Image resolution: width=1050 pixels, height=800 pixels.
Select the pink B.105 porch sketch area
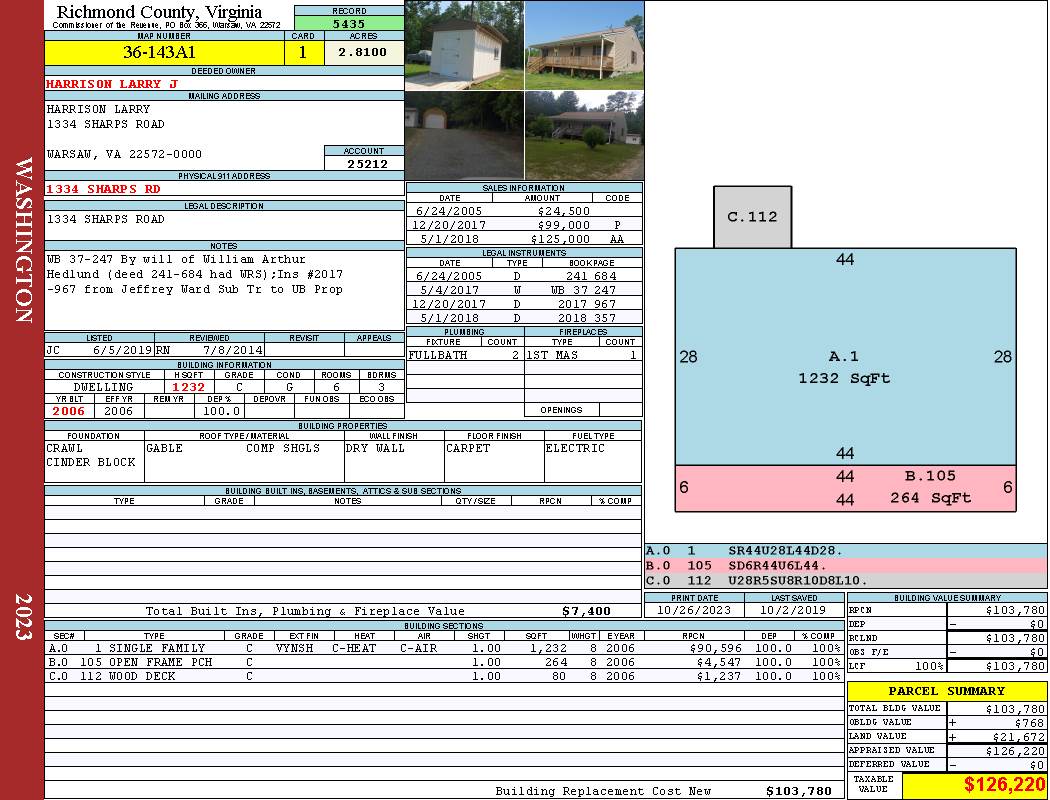[845, 488]
